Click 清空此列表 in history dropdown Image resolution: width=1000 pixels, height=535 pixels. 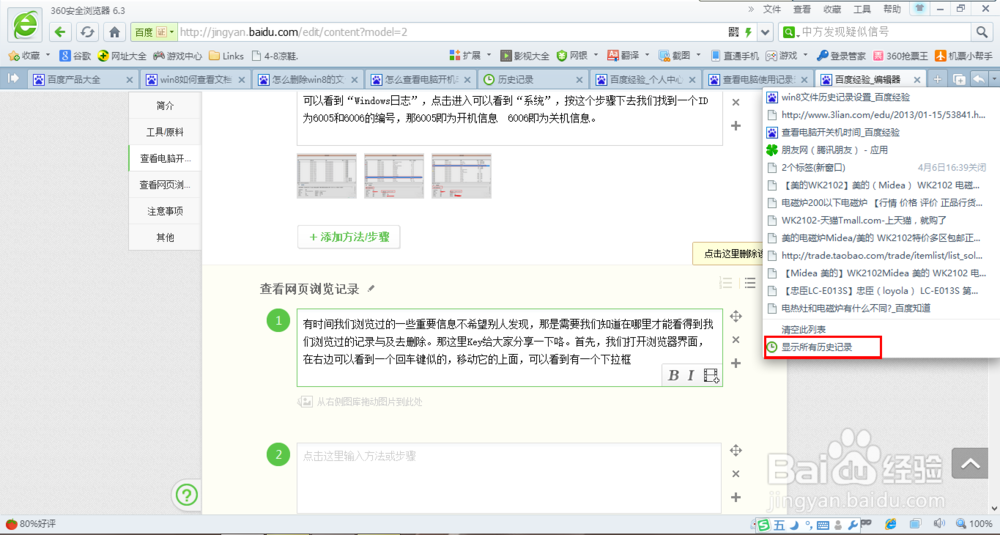click(804, 330)
